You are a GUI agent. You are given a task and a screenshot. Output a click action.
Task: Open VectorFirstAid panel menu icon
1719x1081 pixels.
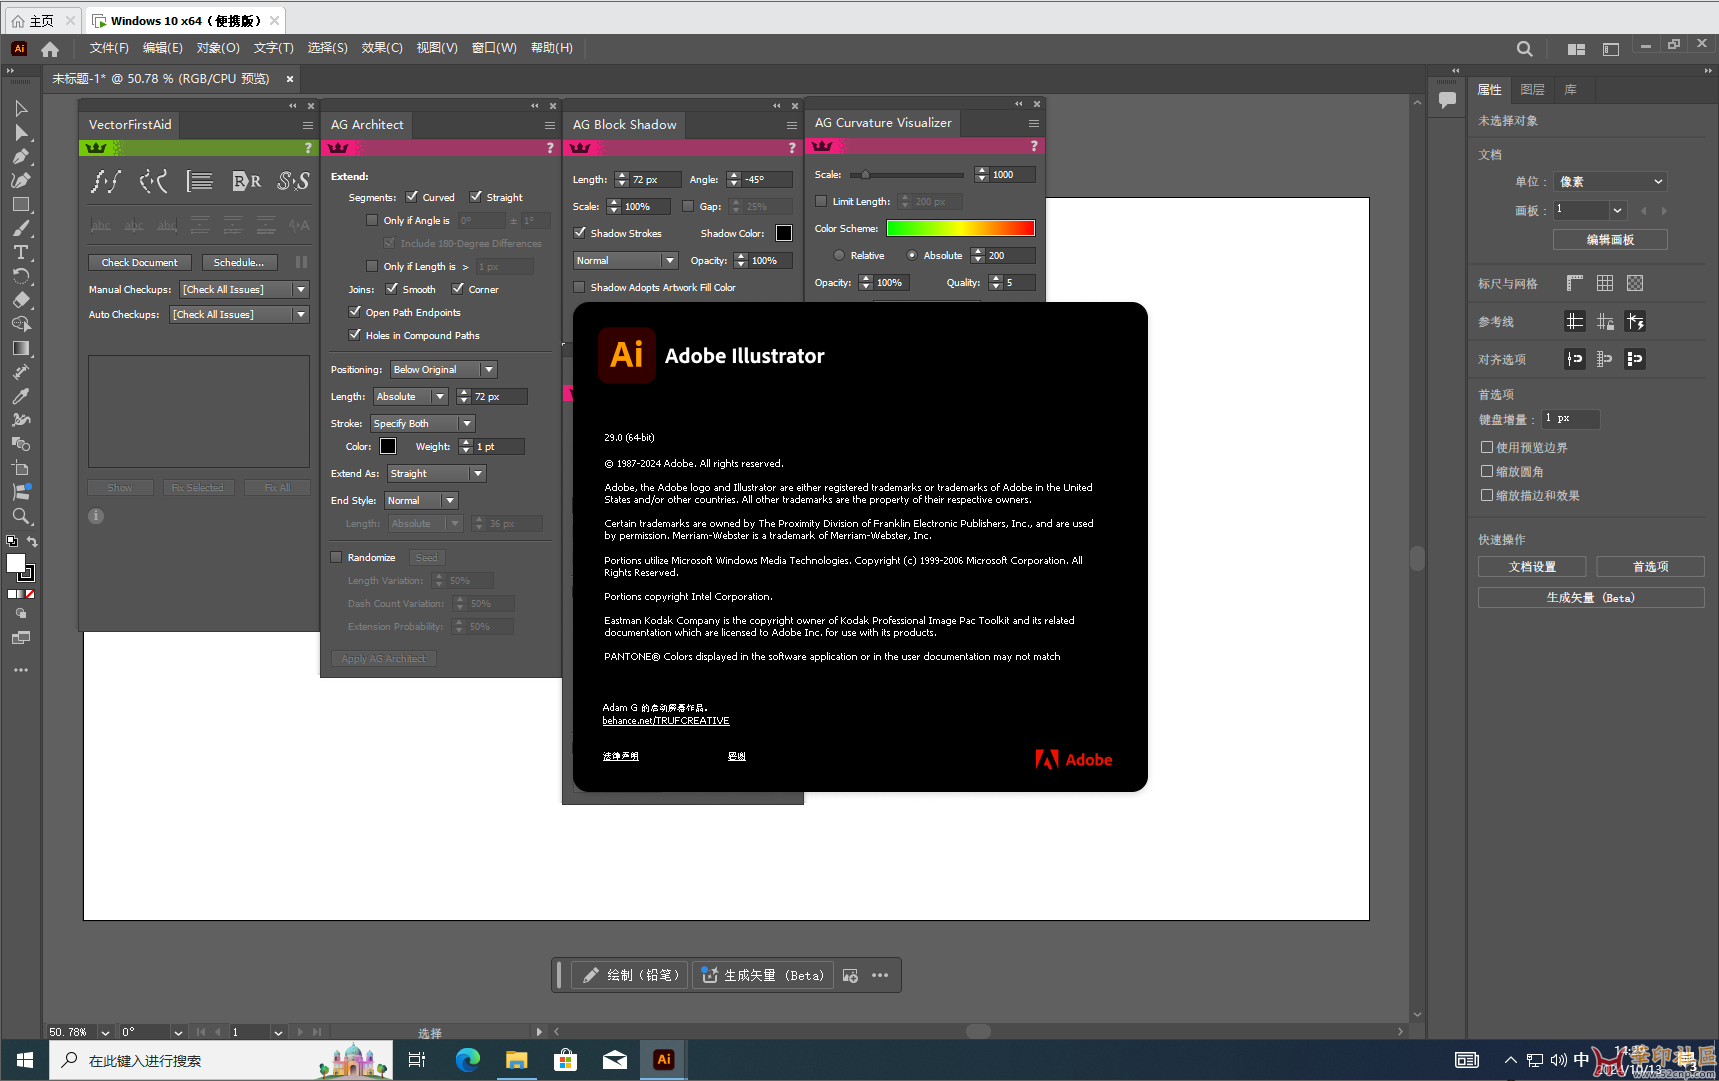[x=307, y=125]
